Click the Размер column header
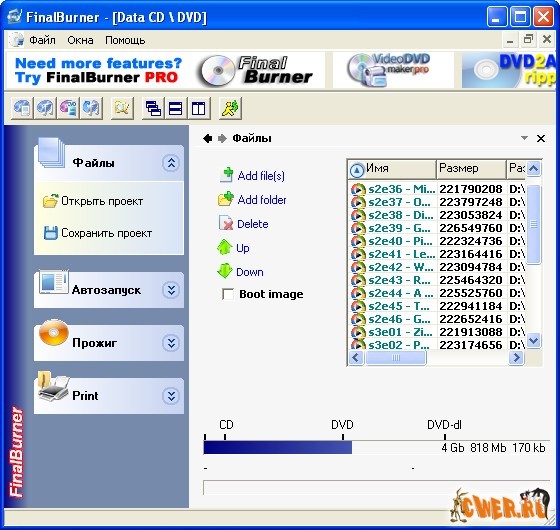 pos(471,168)
